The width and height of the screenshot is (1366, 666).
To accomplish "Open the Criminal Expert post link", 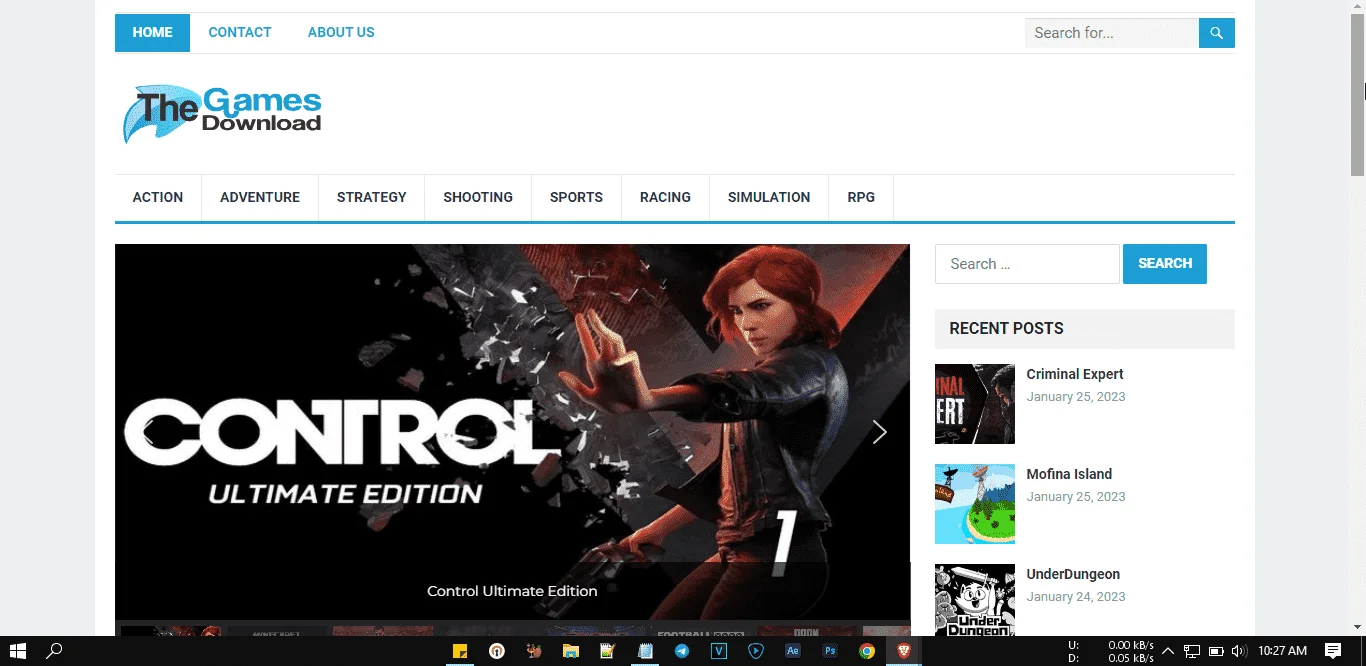I will [1075, 374].
